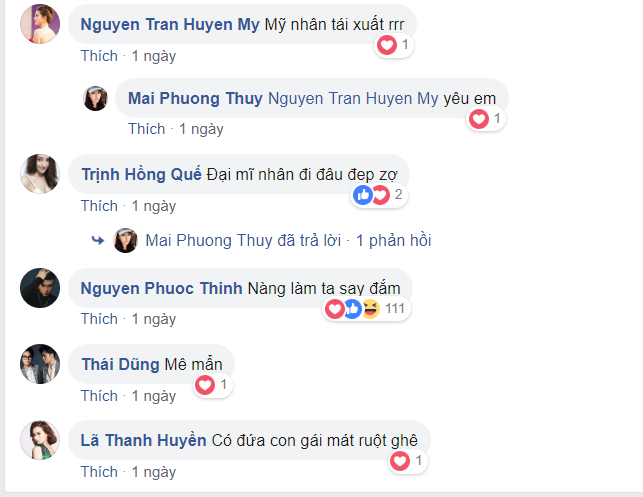Click the tagged name in Mai Phuong Thuy's reply
Image resolution: width=643 pixels, height=497 pixels.
point(353,98)
